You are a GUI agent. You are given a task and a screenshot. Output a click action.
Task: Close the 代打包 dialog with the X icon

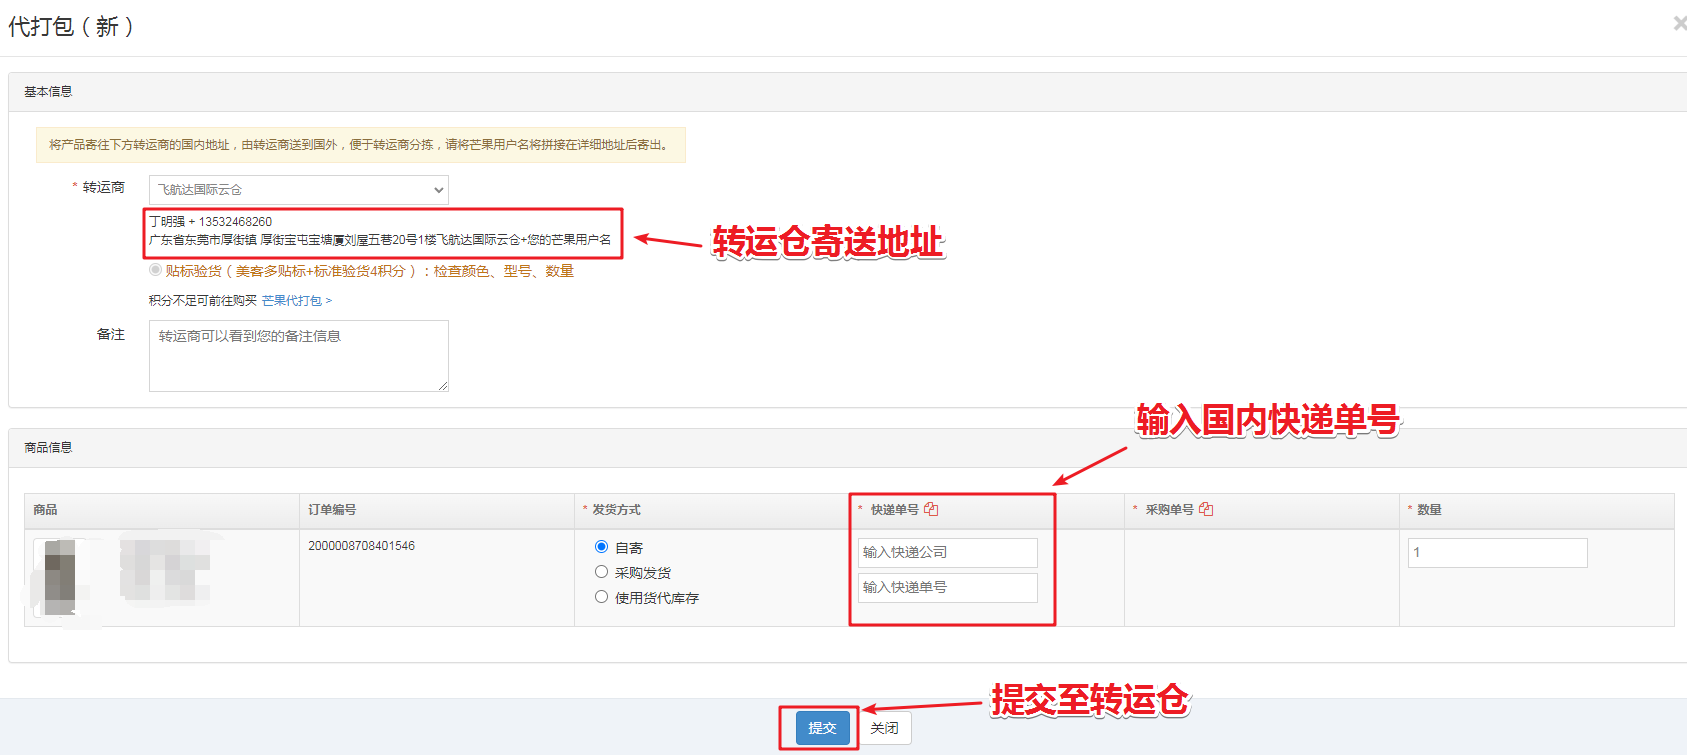point(1679,23)
